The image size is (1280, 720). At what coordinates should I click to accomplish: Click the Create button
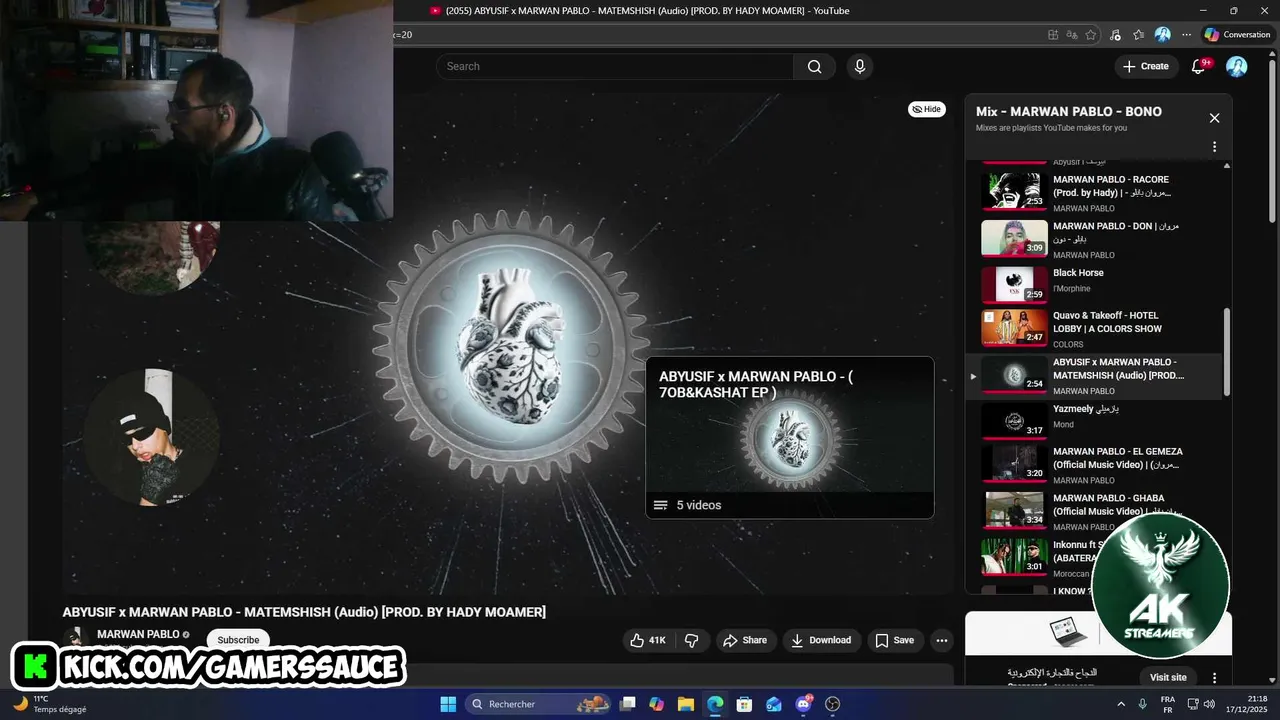coord(1145,66)
